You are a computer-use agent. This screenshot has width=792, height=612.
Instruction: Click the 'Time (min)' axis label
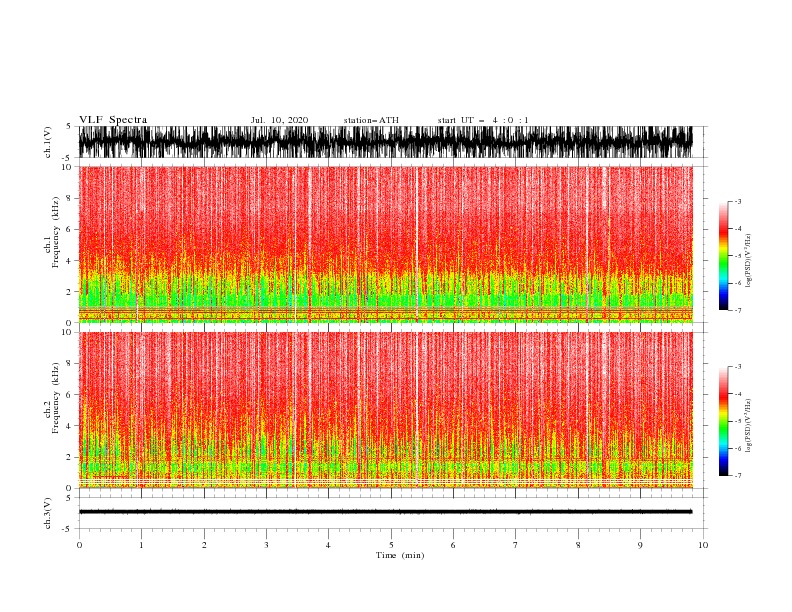(400, 555)
